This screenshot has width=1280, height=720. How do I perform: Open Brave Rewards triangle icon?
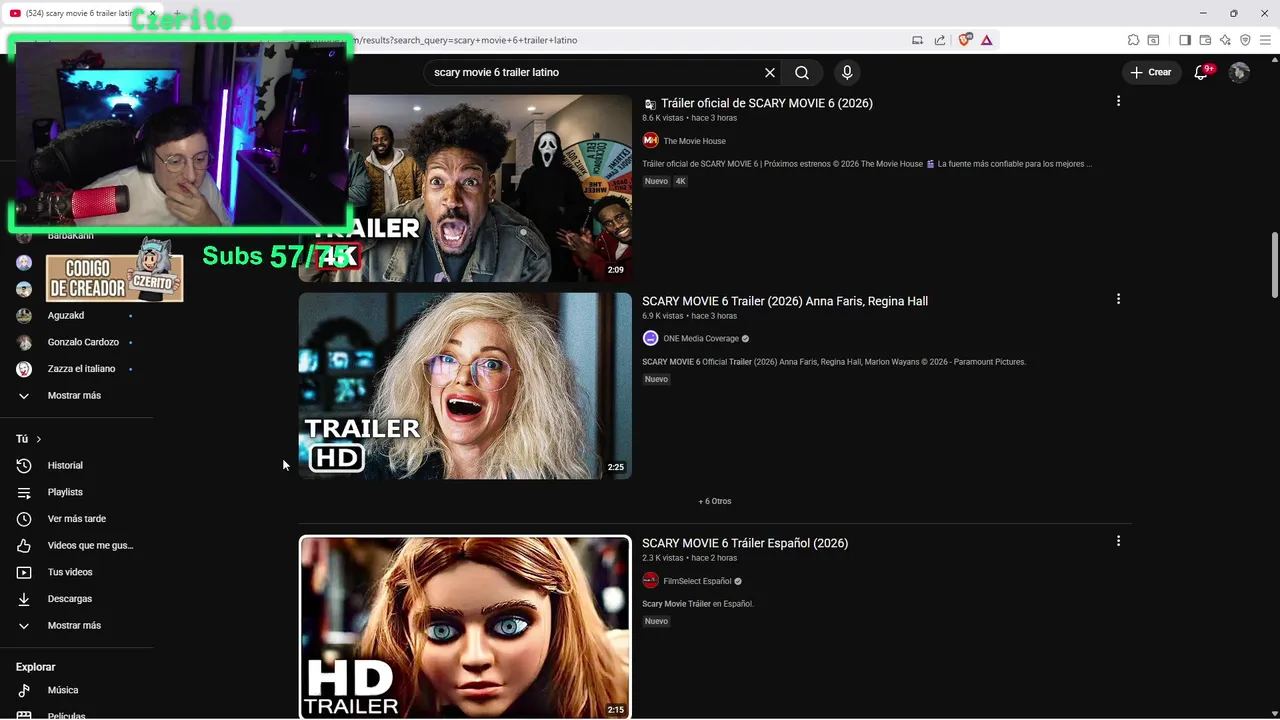coord(986,40)
